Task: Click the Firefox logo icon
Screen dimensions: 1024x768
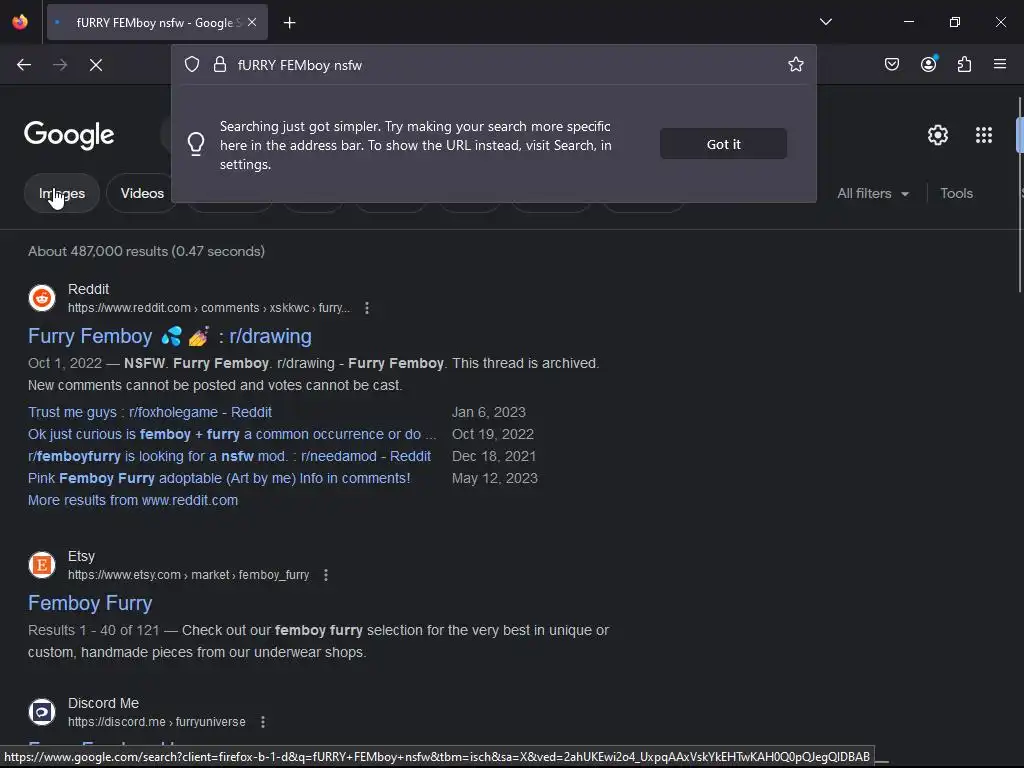Action: click(20, 22)
